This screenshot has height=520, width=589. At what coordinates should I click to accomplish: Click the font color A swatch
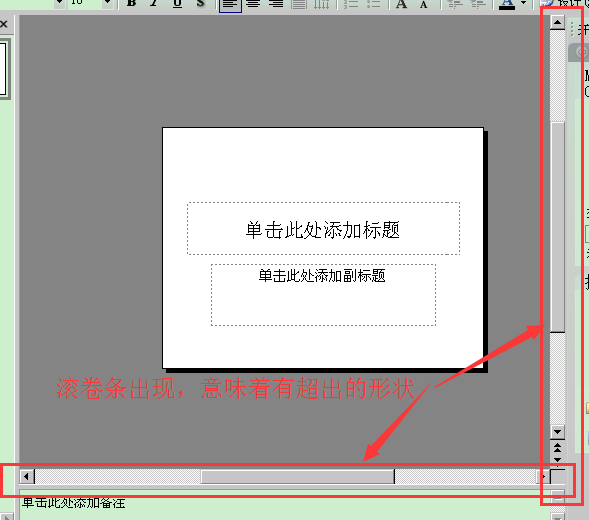(x=507, y=4)
